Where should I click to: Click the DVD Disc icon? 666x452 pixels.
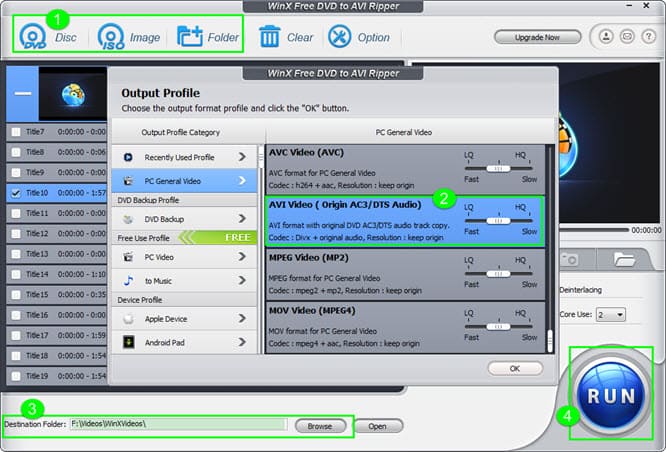(x=32, y=37)
